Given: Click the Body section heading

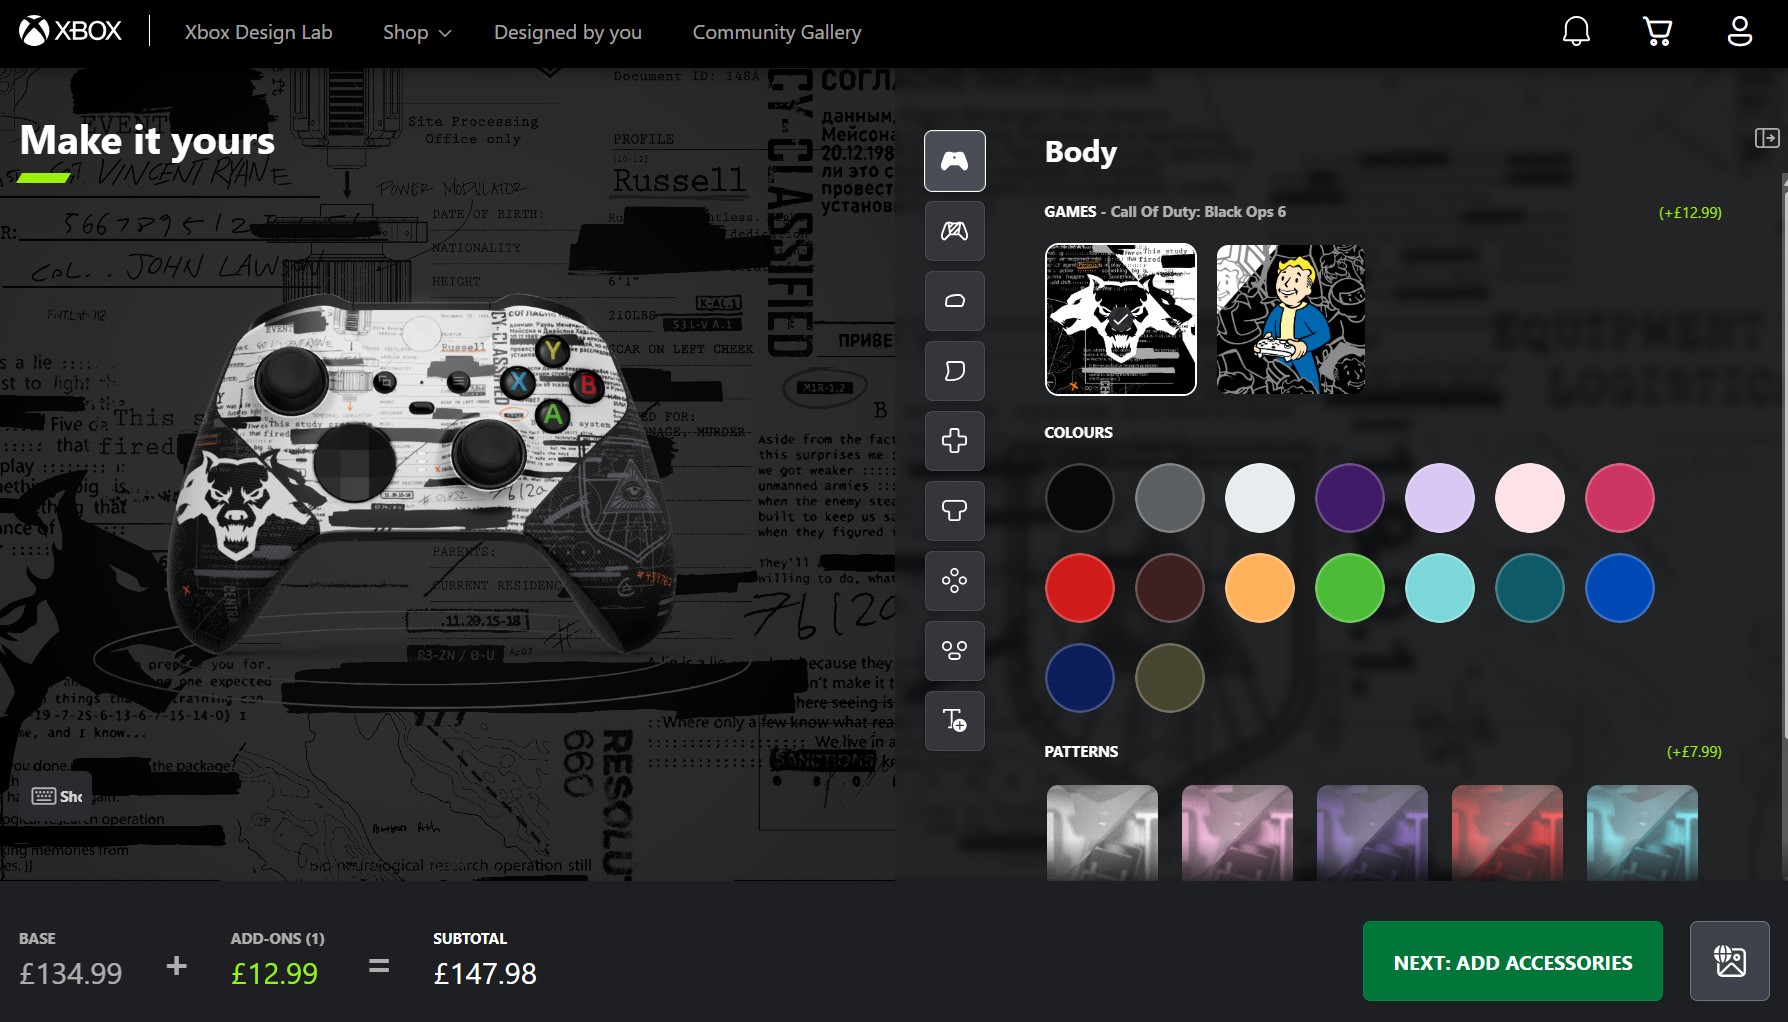Looking at the screenshot, I should 1080,151.
